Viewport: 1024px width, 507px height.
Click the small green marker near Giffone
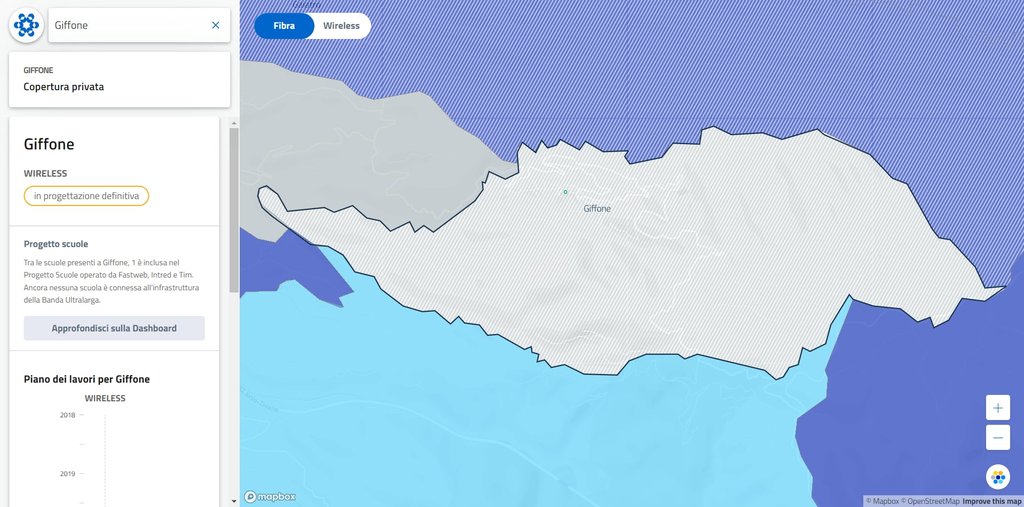566,191
